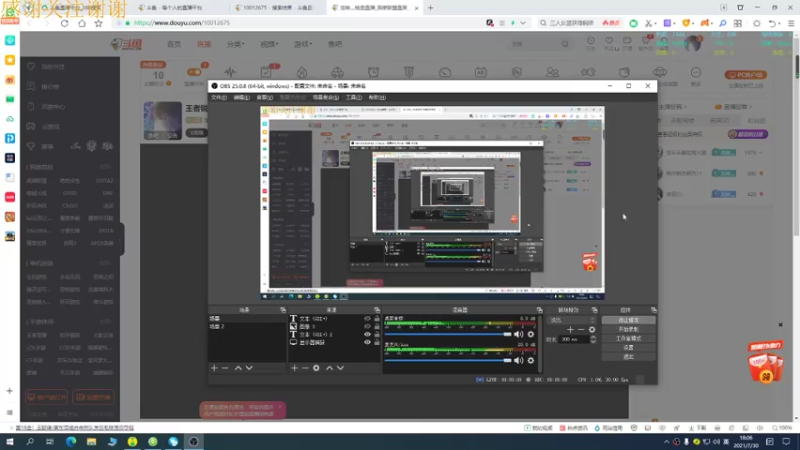The height and width of the screenshot is (450, 800).
Task: Expand the 游戏 dropdown in Douyu navigation
Action: (303, 44)
